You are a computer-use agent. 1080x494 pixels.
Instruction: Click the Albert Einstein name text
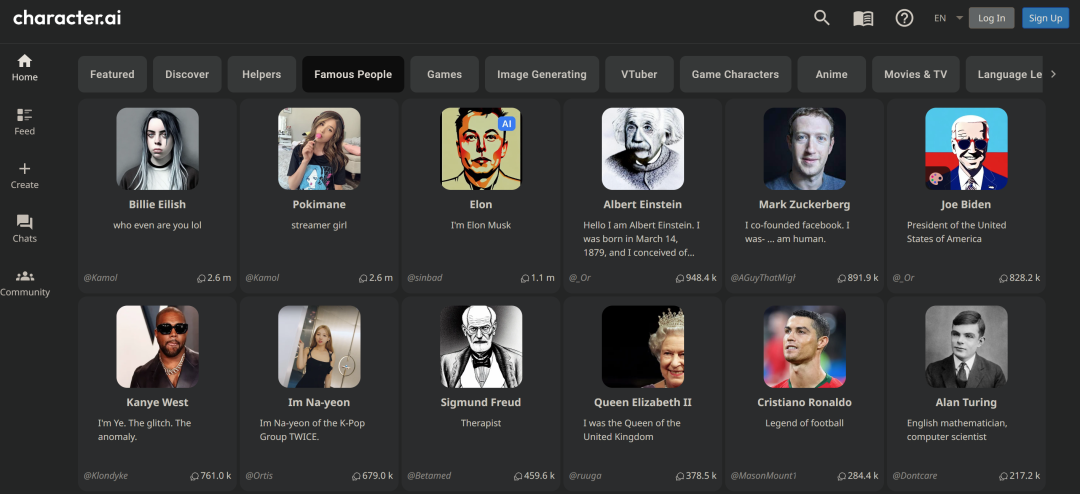pos(643,205)
